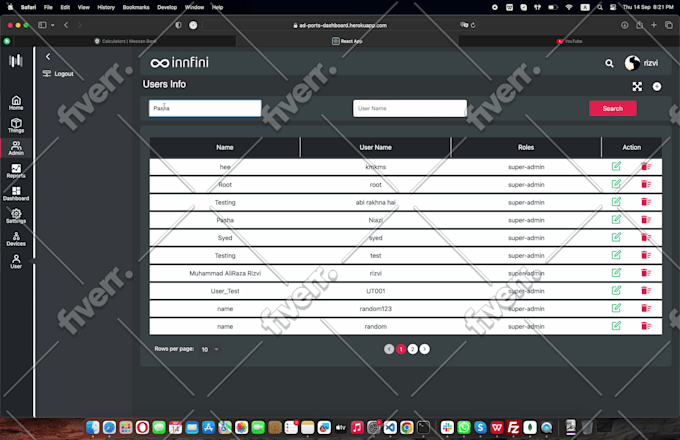Delete the random123 user
Screen dimensions: 680x440
coord(646,309)
